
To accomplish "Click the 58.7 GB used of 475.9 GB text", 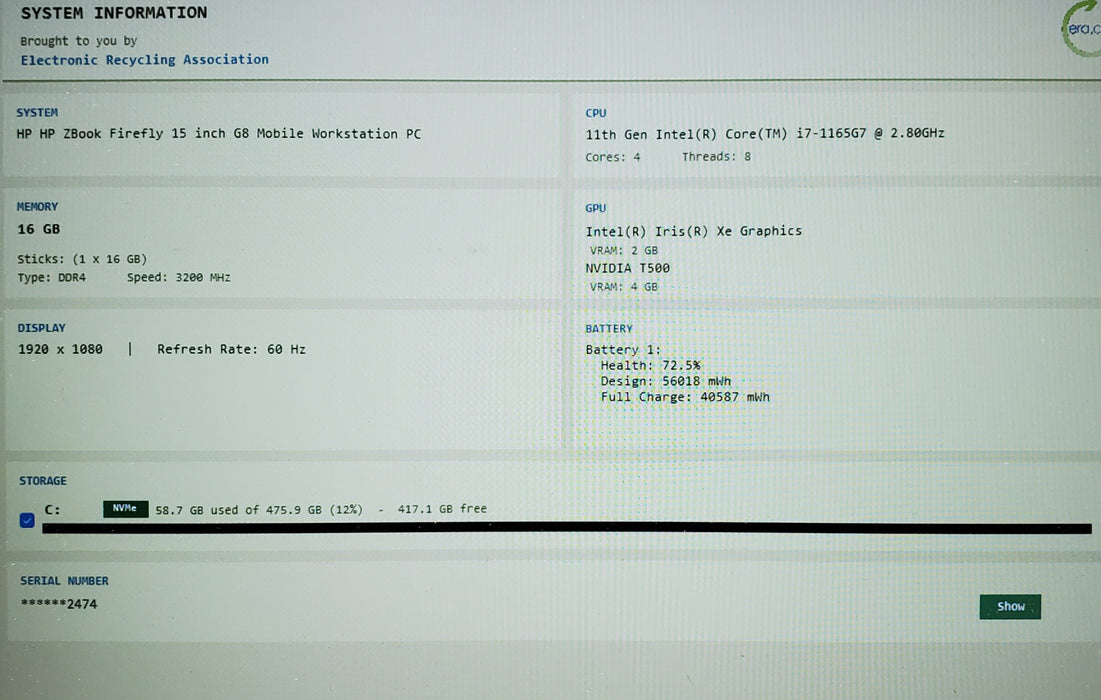I will click(x=259, y=510).
